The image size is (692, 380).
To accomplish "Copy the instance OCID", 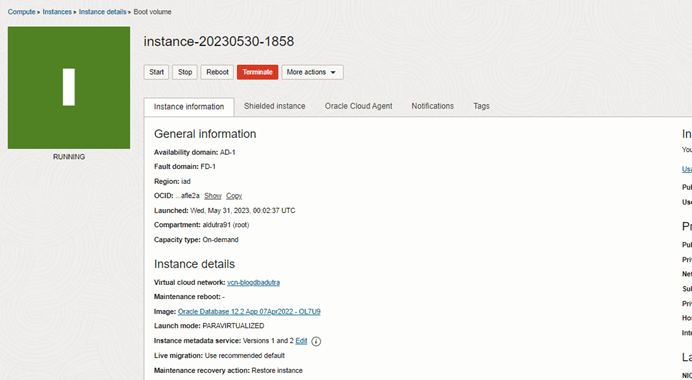I will [x=234, y=196].
